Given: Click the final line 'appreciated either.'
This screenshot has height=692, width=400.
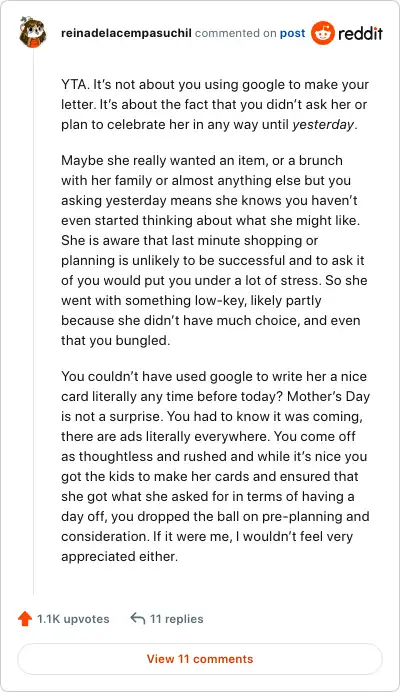Looking at the screenshot, I should pyautogui.click(x=120, y=556).
